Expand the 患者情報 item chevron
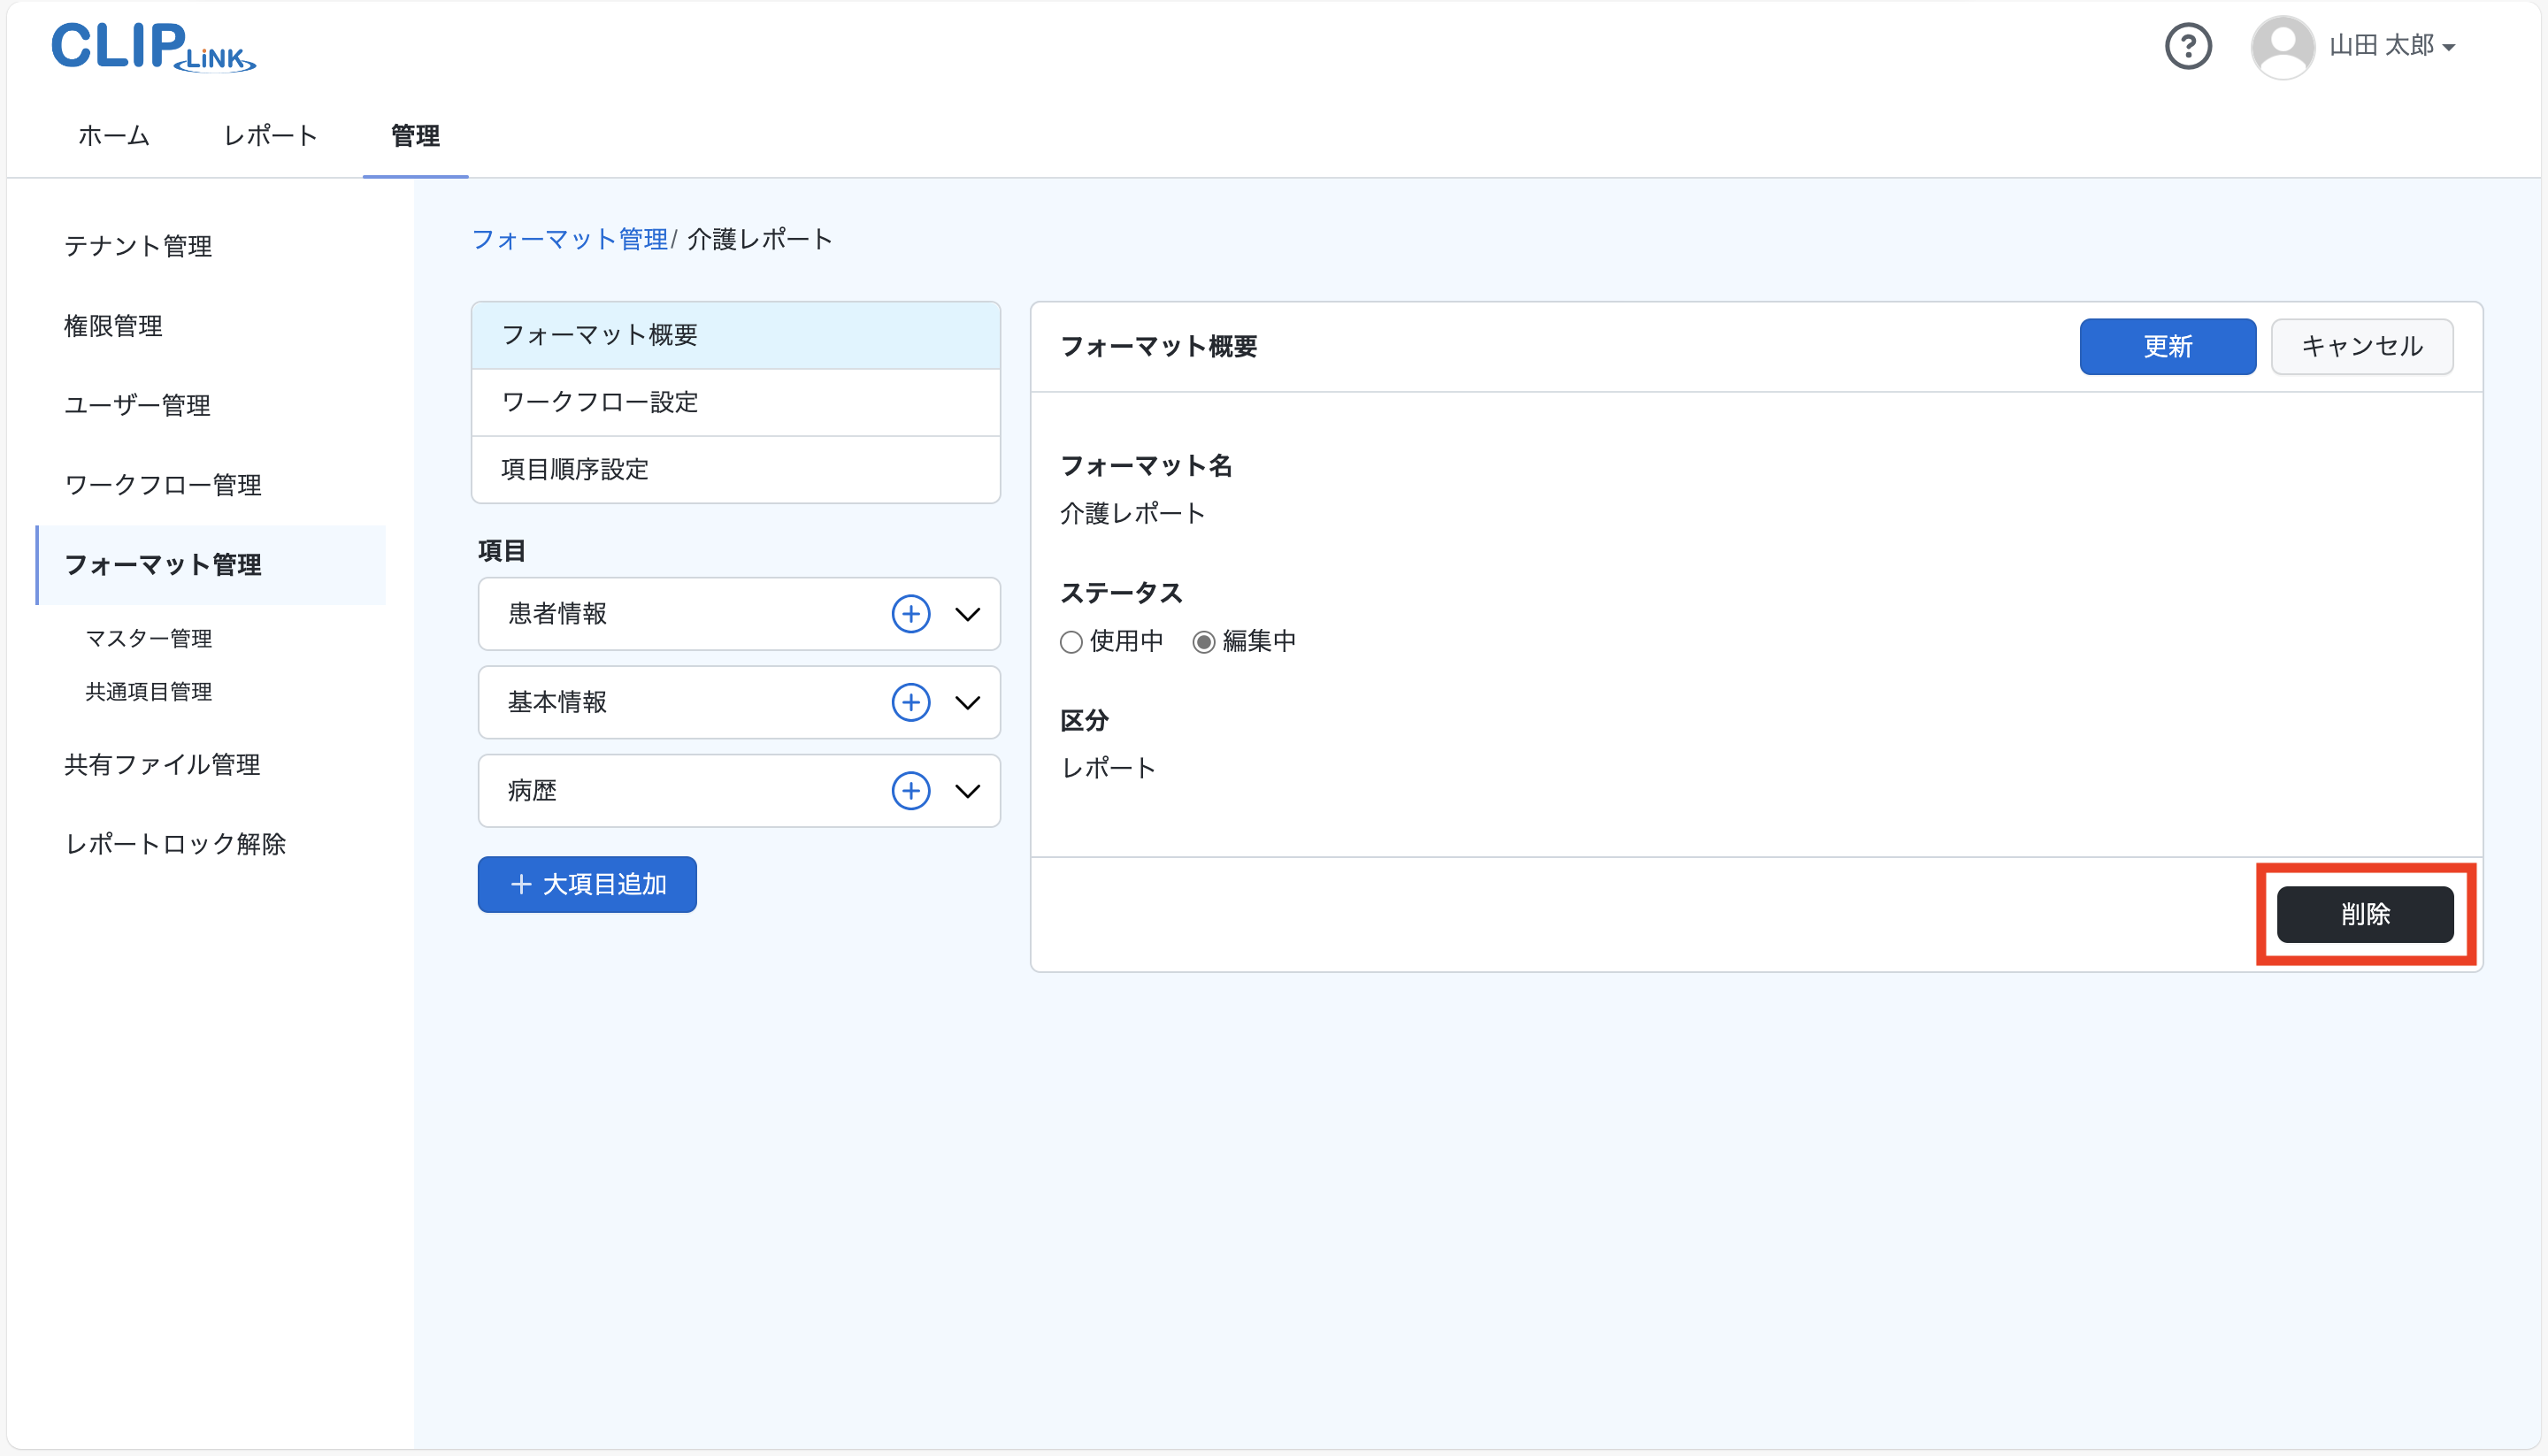 (x=967, y=614)
